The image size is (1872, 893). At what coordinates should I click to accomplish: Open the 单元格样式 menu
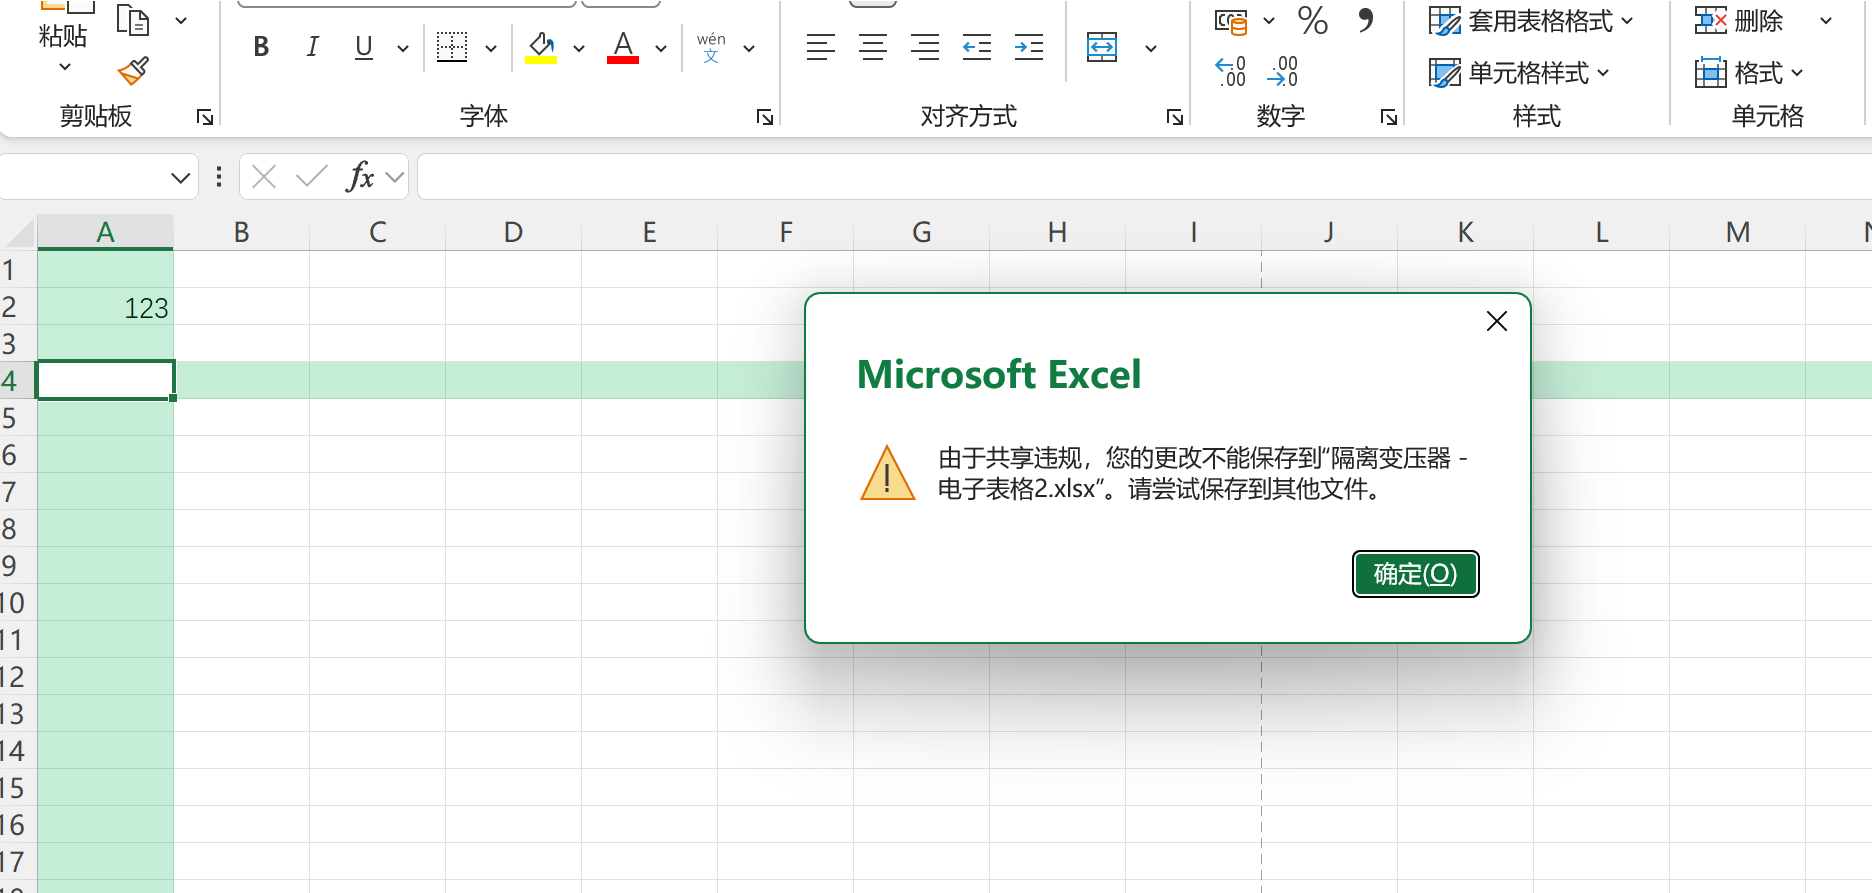click(x=1520, y=73)
